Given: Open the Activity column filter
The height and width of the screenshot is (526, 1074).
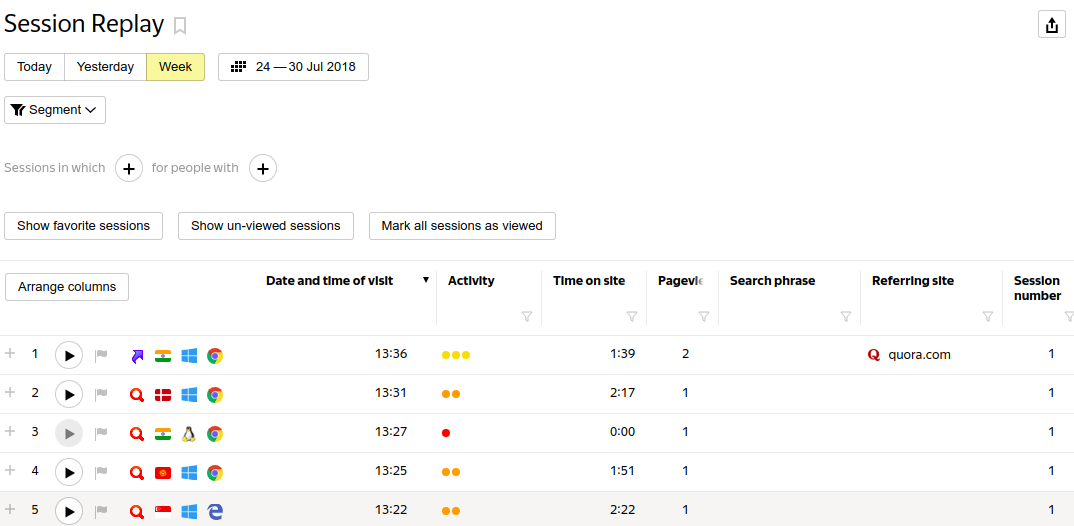Looking at the screenshot, I should 527,316.
